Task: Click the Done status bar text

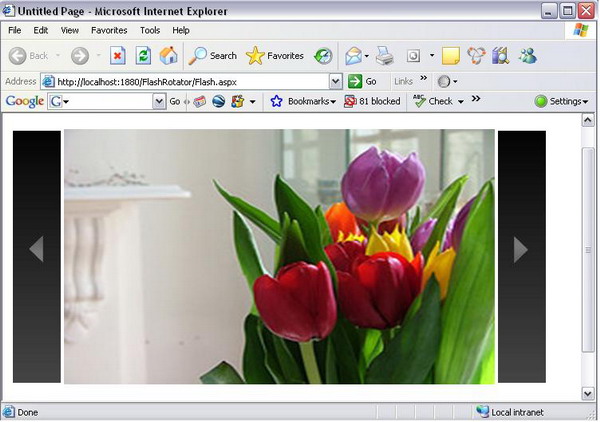Action: pos(28,412)
